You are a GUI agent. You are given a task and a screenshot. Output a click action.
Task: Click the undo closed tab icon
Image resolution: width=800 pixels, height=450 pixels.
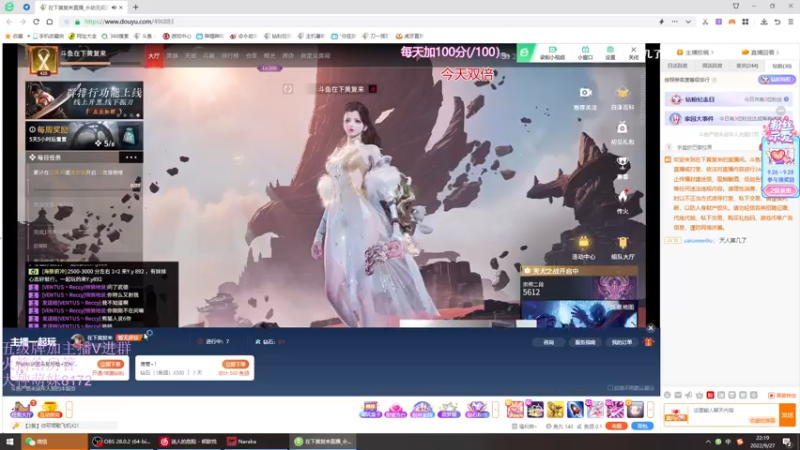777,22
